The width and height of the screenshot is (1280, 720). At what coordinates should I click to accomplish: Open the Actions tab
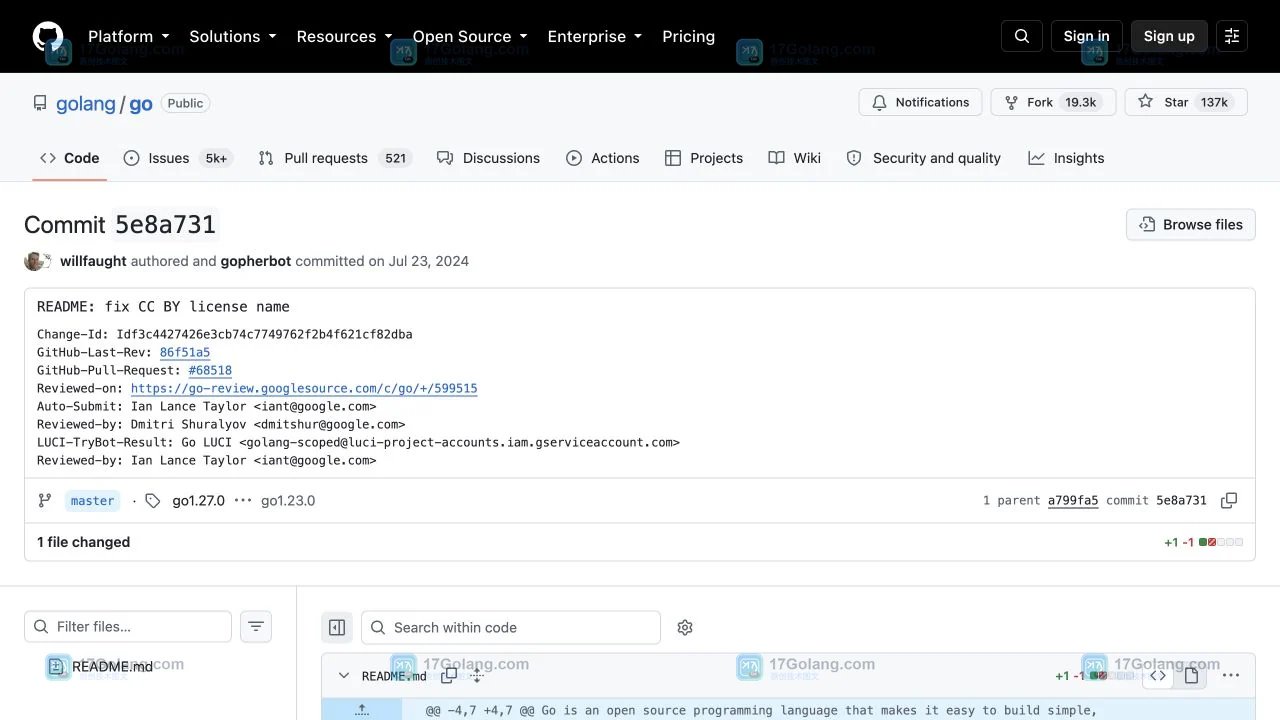click(602, 158)
